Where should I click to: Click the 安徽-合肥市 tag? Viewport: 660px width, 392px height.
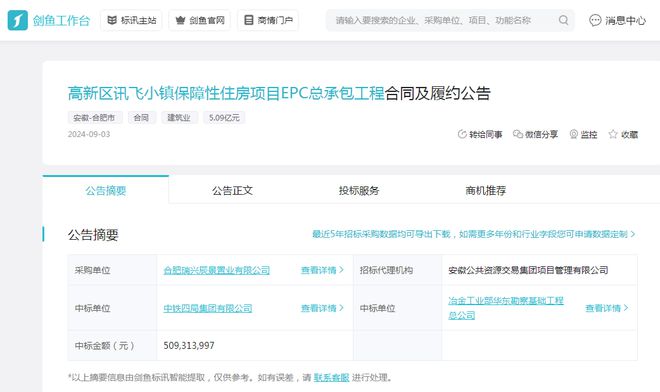pos(95,117)
